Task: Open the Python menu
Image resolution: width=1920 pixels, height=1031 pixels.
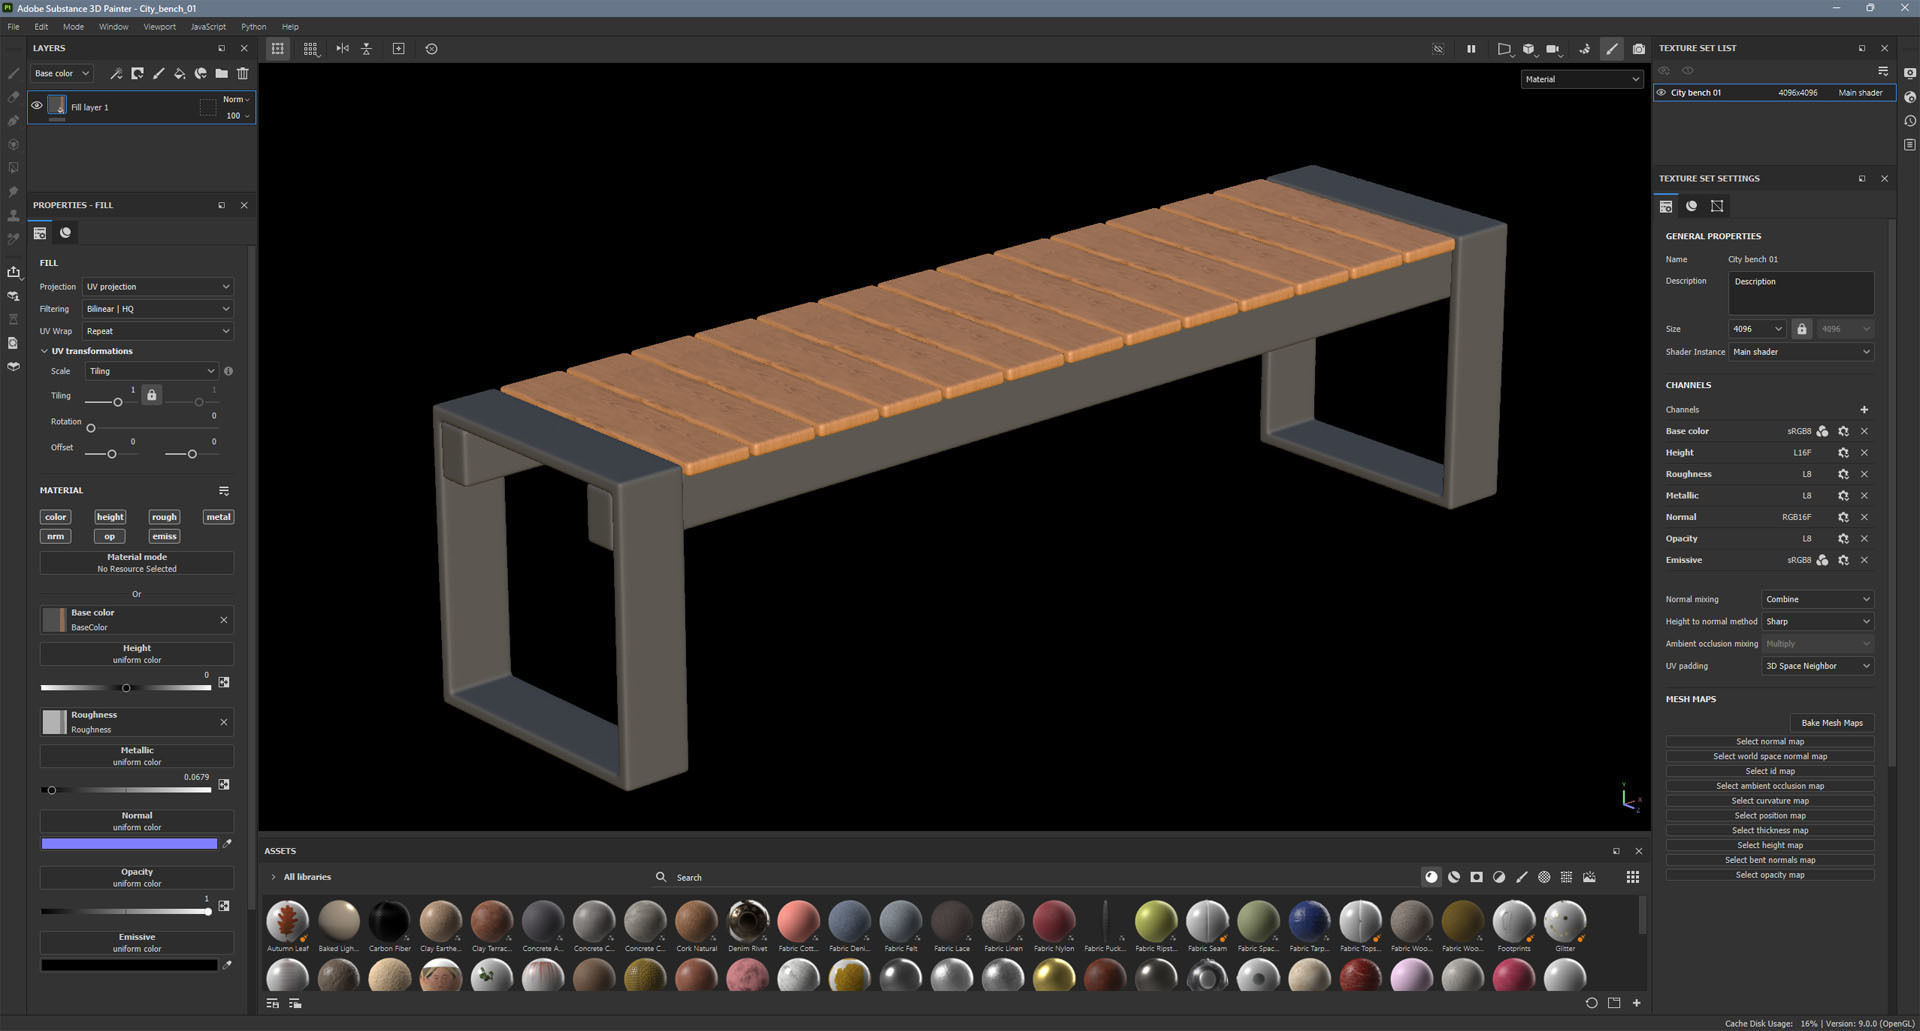Action: point(253,27)
